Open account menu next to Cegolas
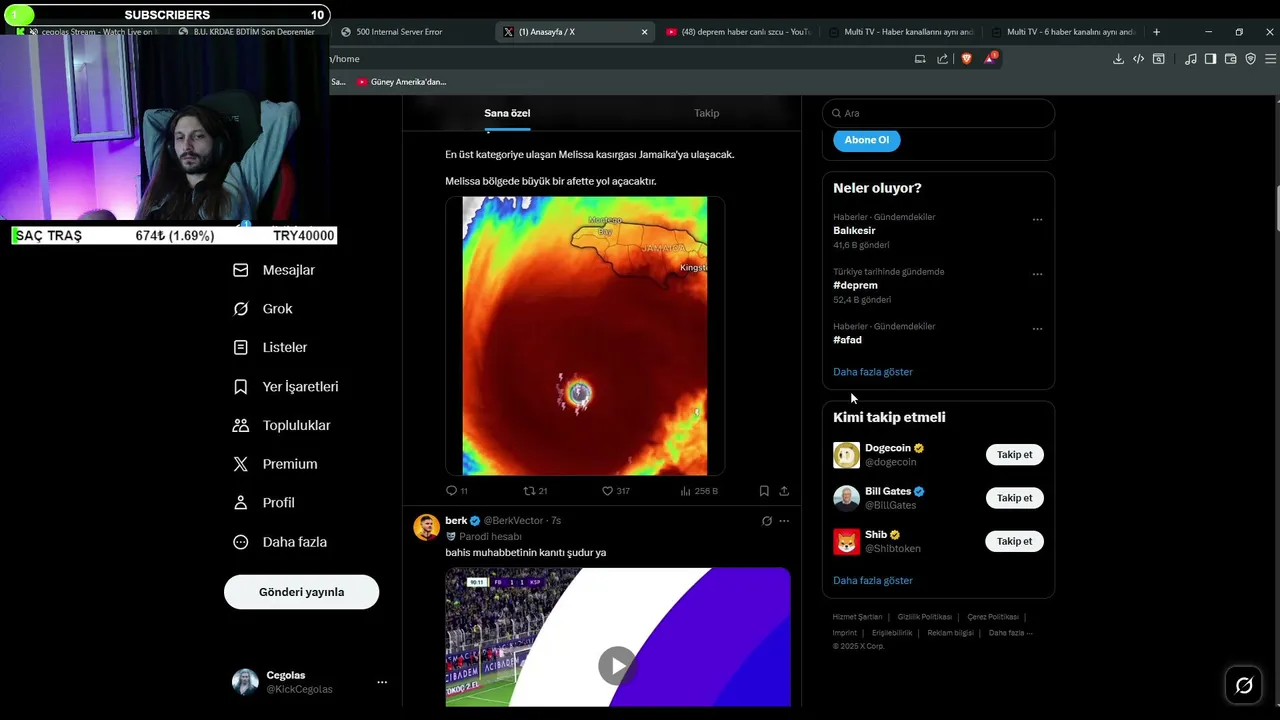Viewport: 1280px width, 720px height. [381, 682]
